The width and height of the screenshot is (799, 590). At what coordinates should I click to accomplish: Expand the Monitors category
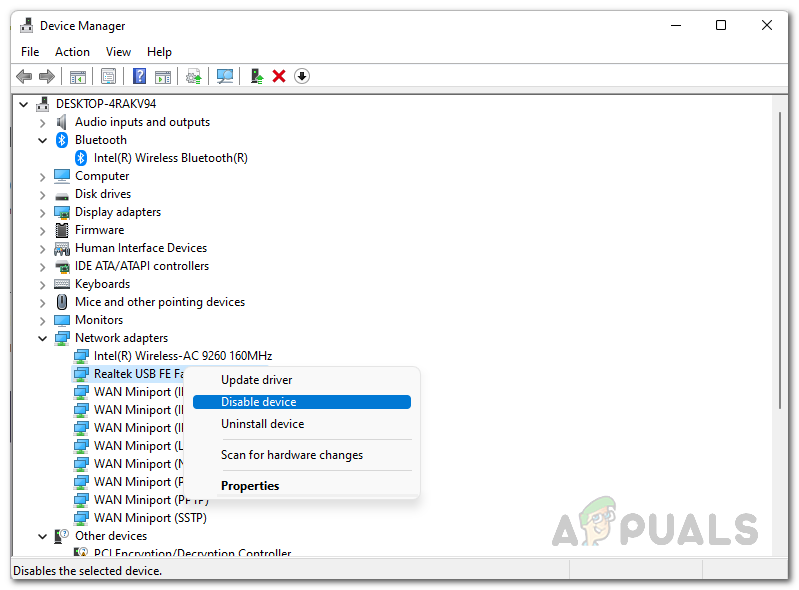pyautogui.click(x=42, y=320)
